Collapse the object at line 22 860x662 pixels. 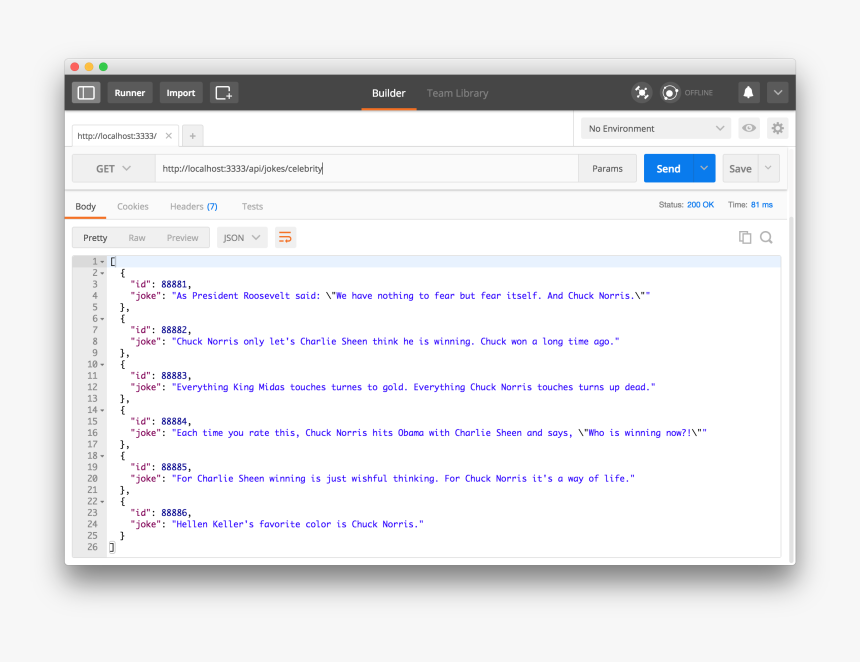102,501
